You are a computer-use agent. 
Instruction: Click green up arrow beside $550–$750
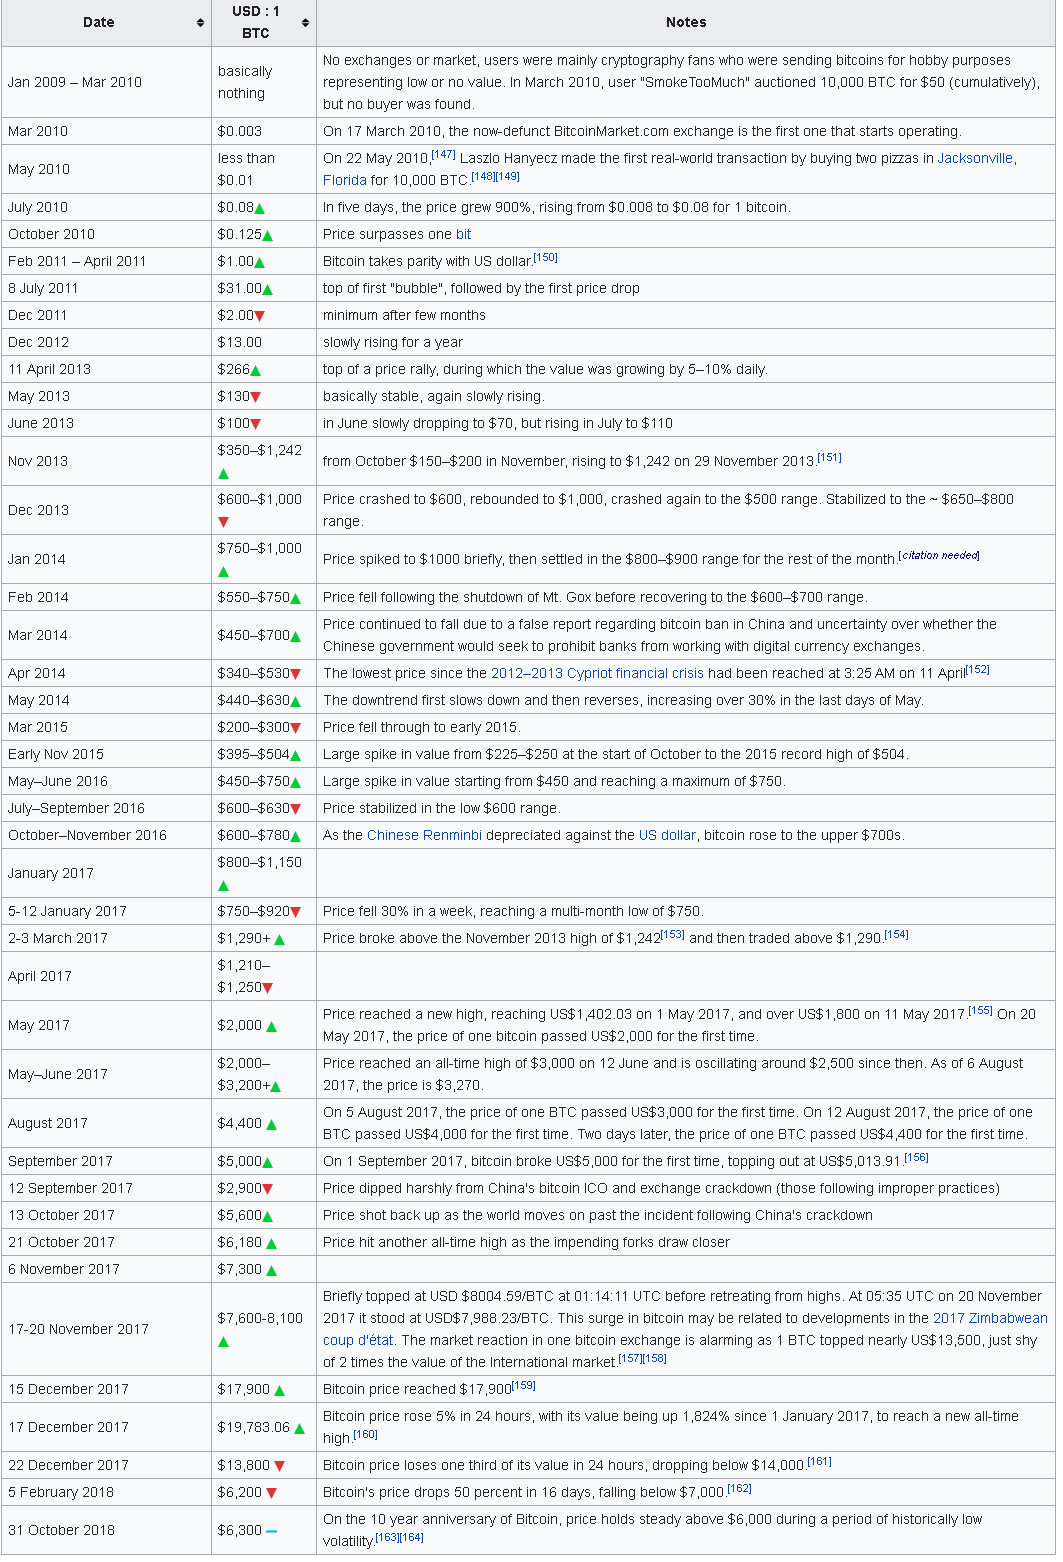click(x=296, y=598)
